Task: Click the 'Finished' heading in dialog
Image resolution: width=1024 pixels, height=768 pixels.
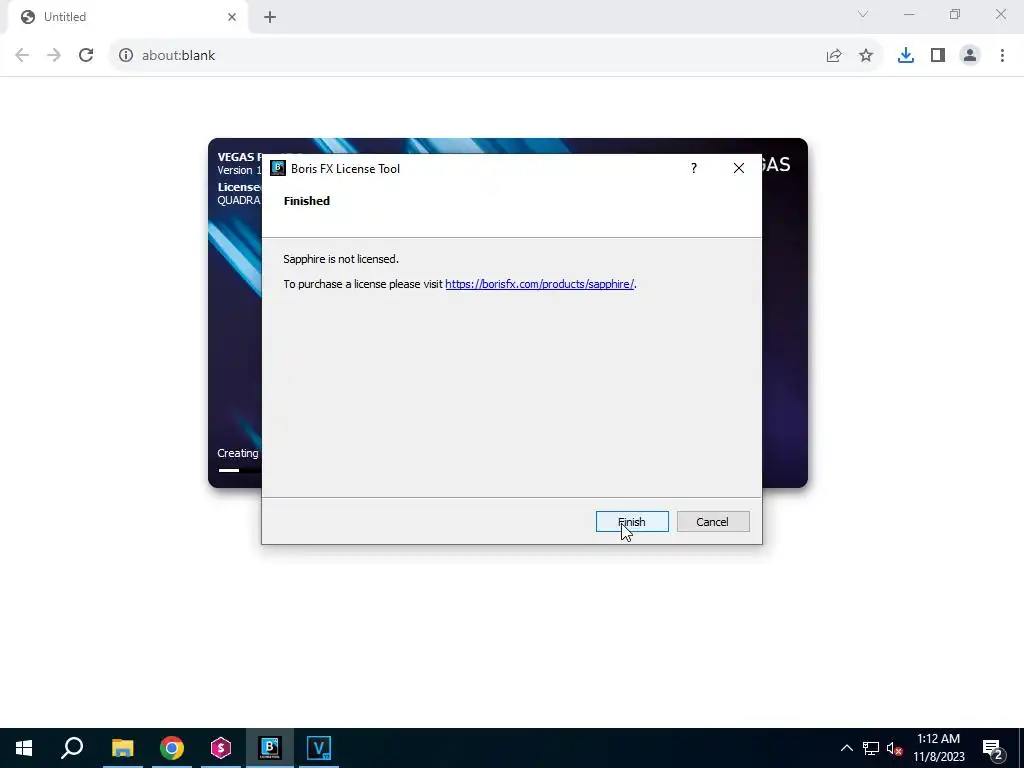Action: (307, 201)
